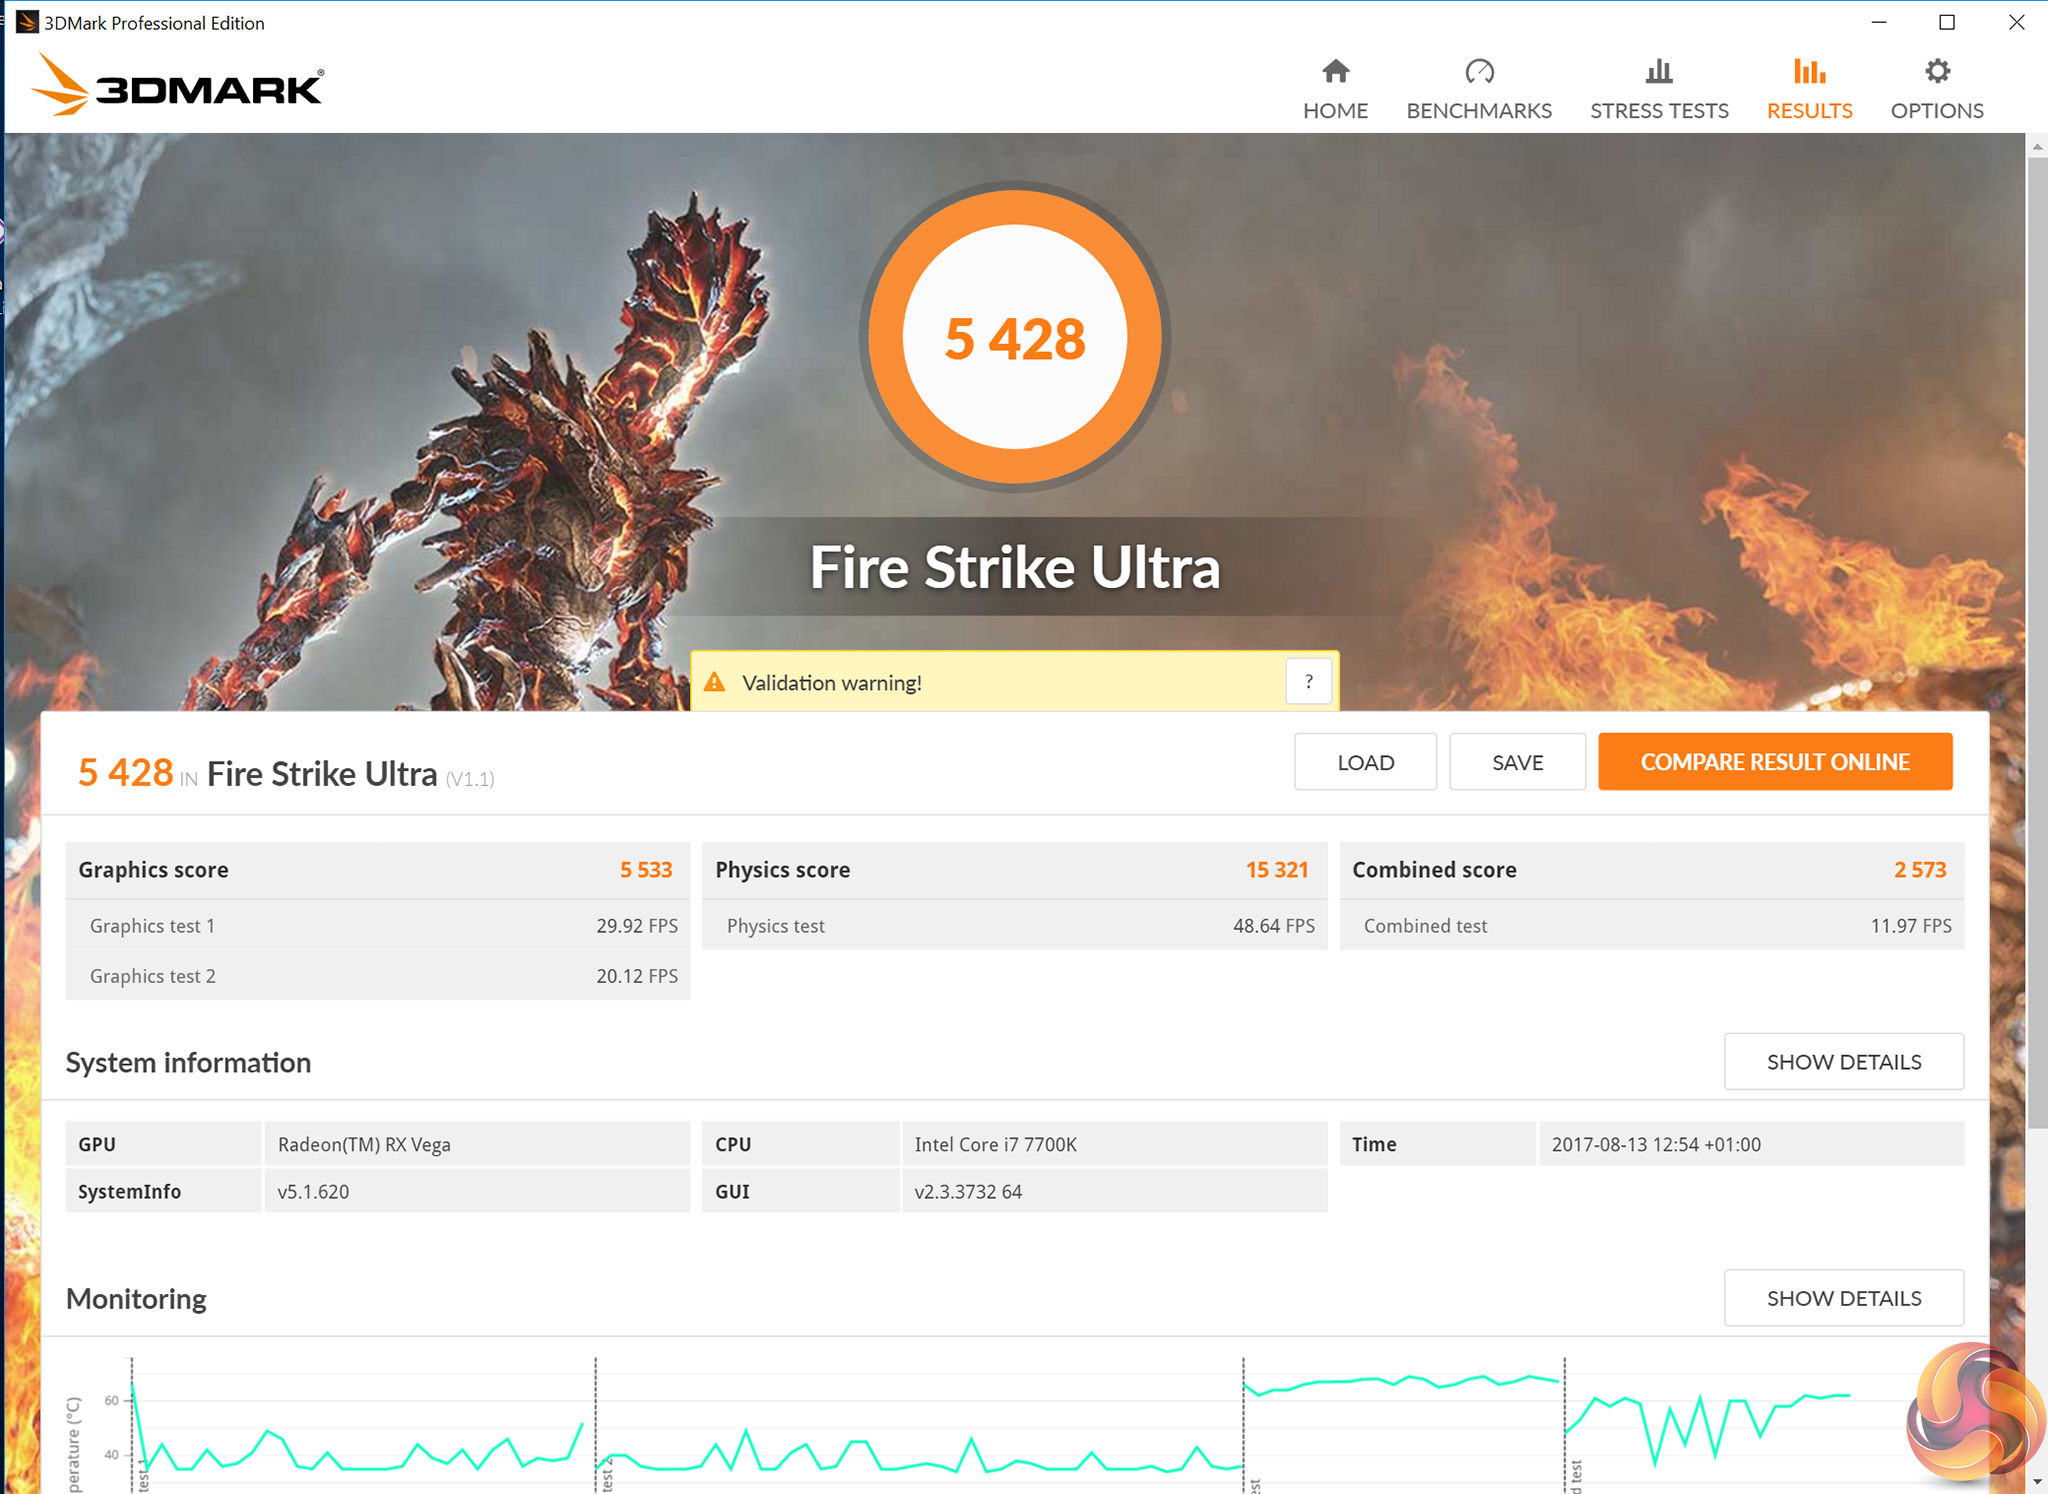Click the orange Results chart icon

pyautogui.click(x=1808, y=72)
